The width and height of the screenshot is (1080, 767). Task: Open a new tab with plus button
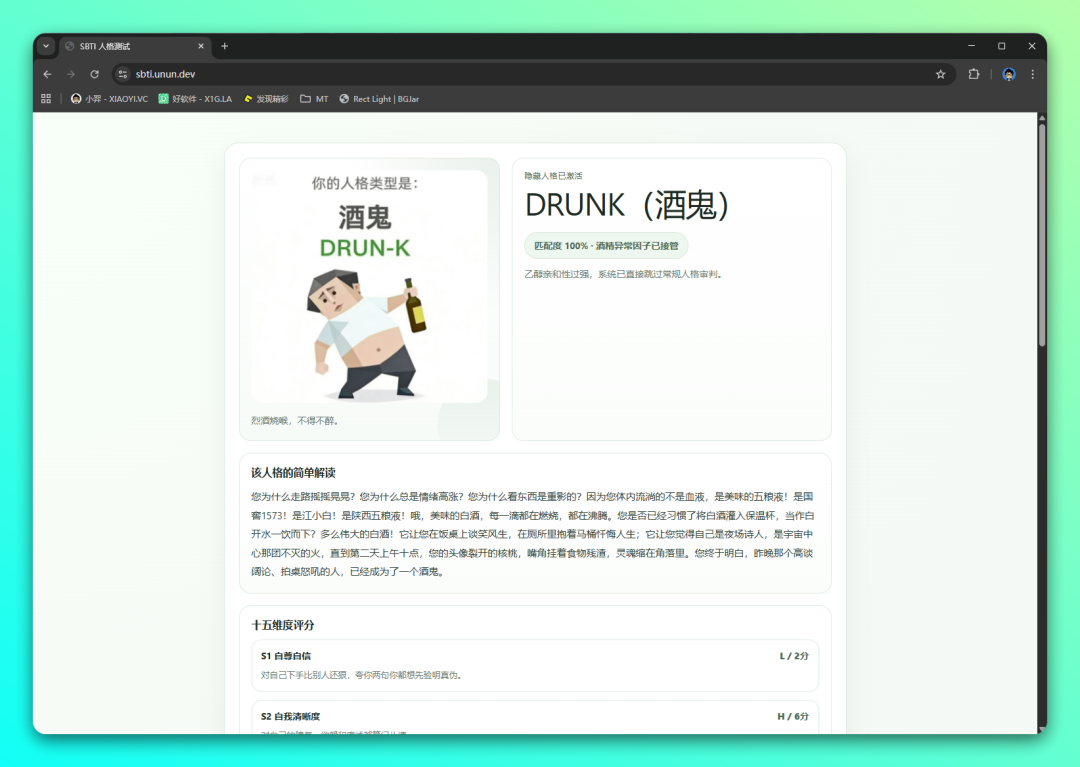225,46
